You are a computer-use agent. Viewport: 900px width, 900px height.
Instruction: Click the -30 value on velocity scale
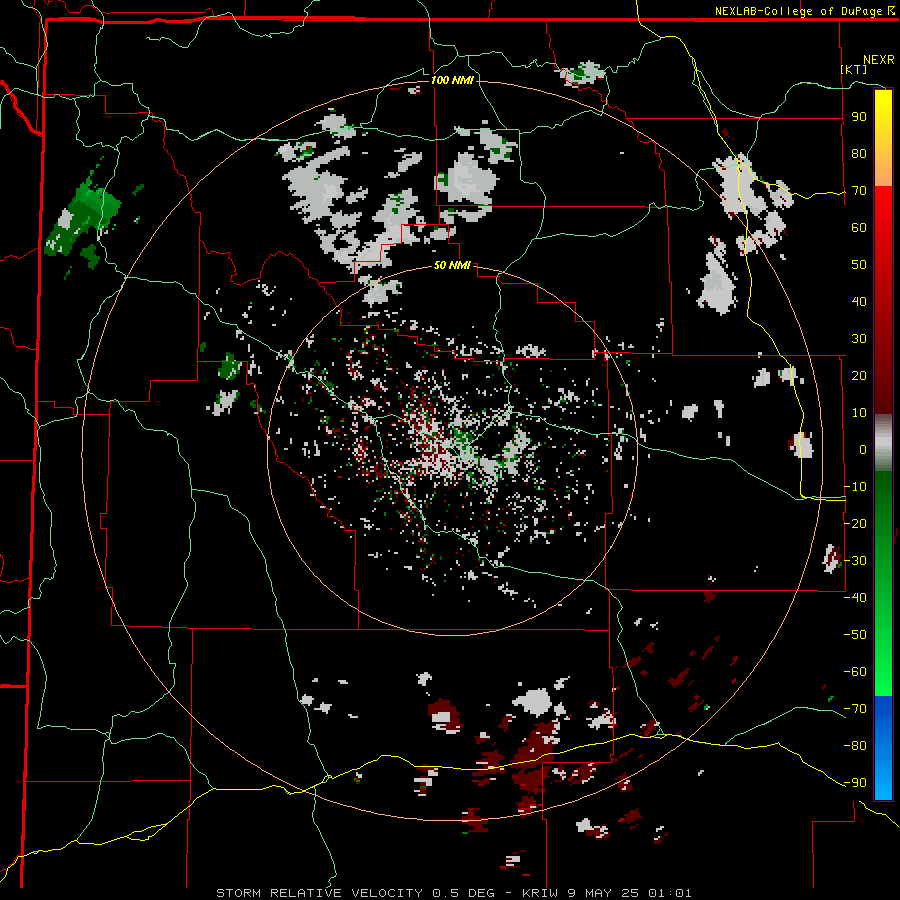tap(855, 561)
